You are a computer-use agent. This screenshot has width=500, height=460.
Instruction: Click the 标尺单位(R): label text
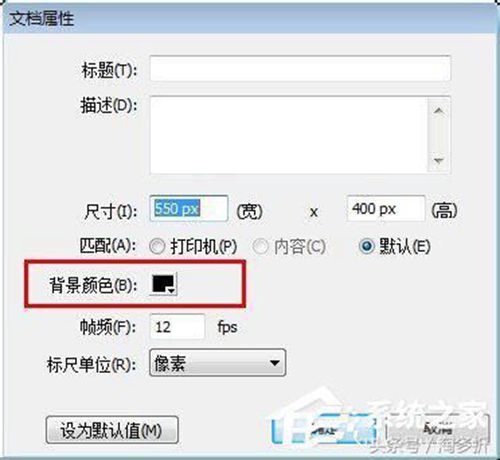coord(92,364)
